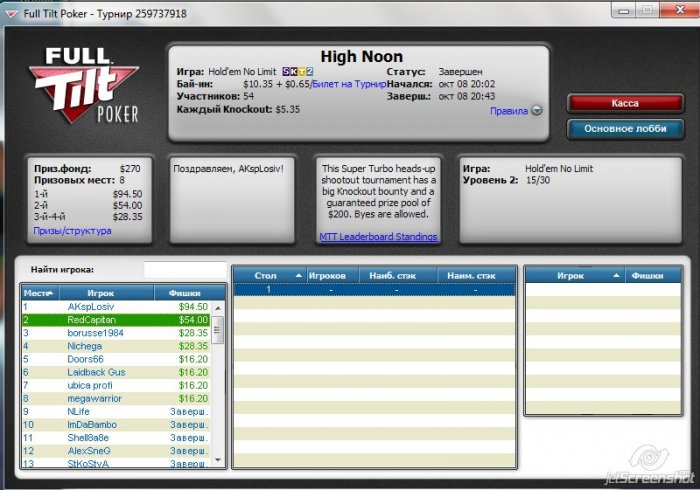This screenshot has height=490, width=700.
Task: Open the Правила rules link
Action: [x=509, y=111]
